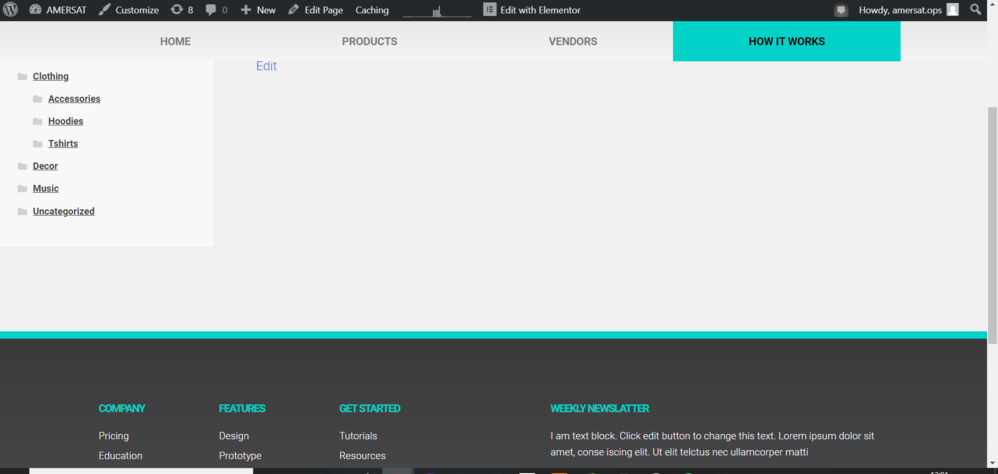Click the Edit Page pencil icon
This screenshot has width=998, height=474.
(x=293, y=10)
